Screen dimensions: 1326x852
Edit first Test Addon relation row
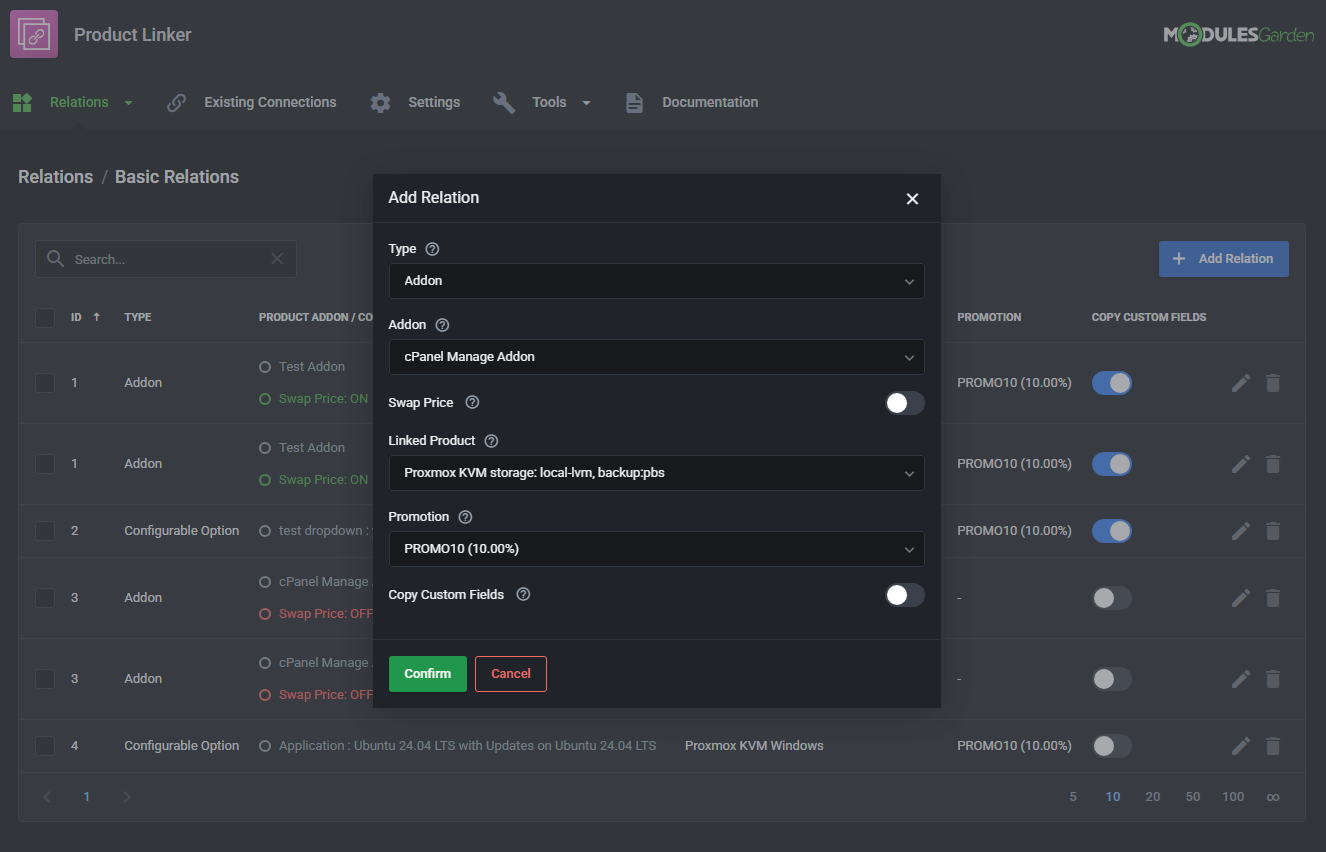[1241, 383]
